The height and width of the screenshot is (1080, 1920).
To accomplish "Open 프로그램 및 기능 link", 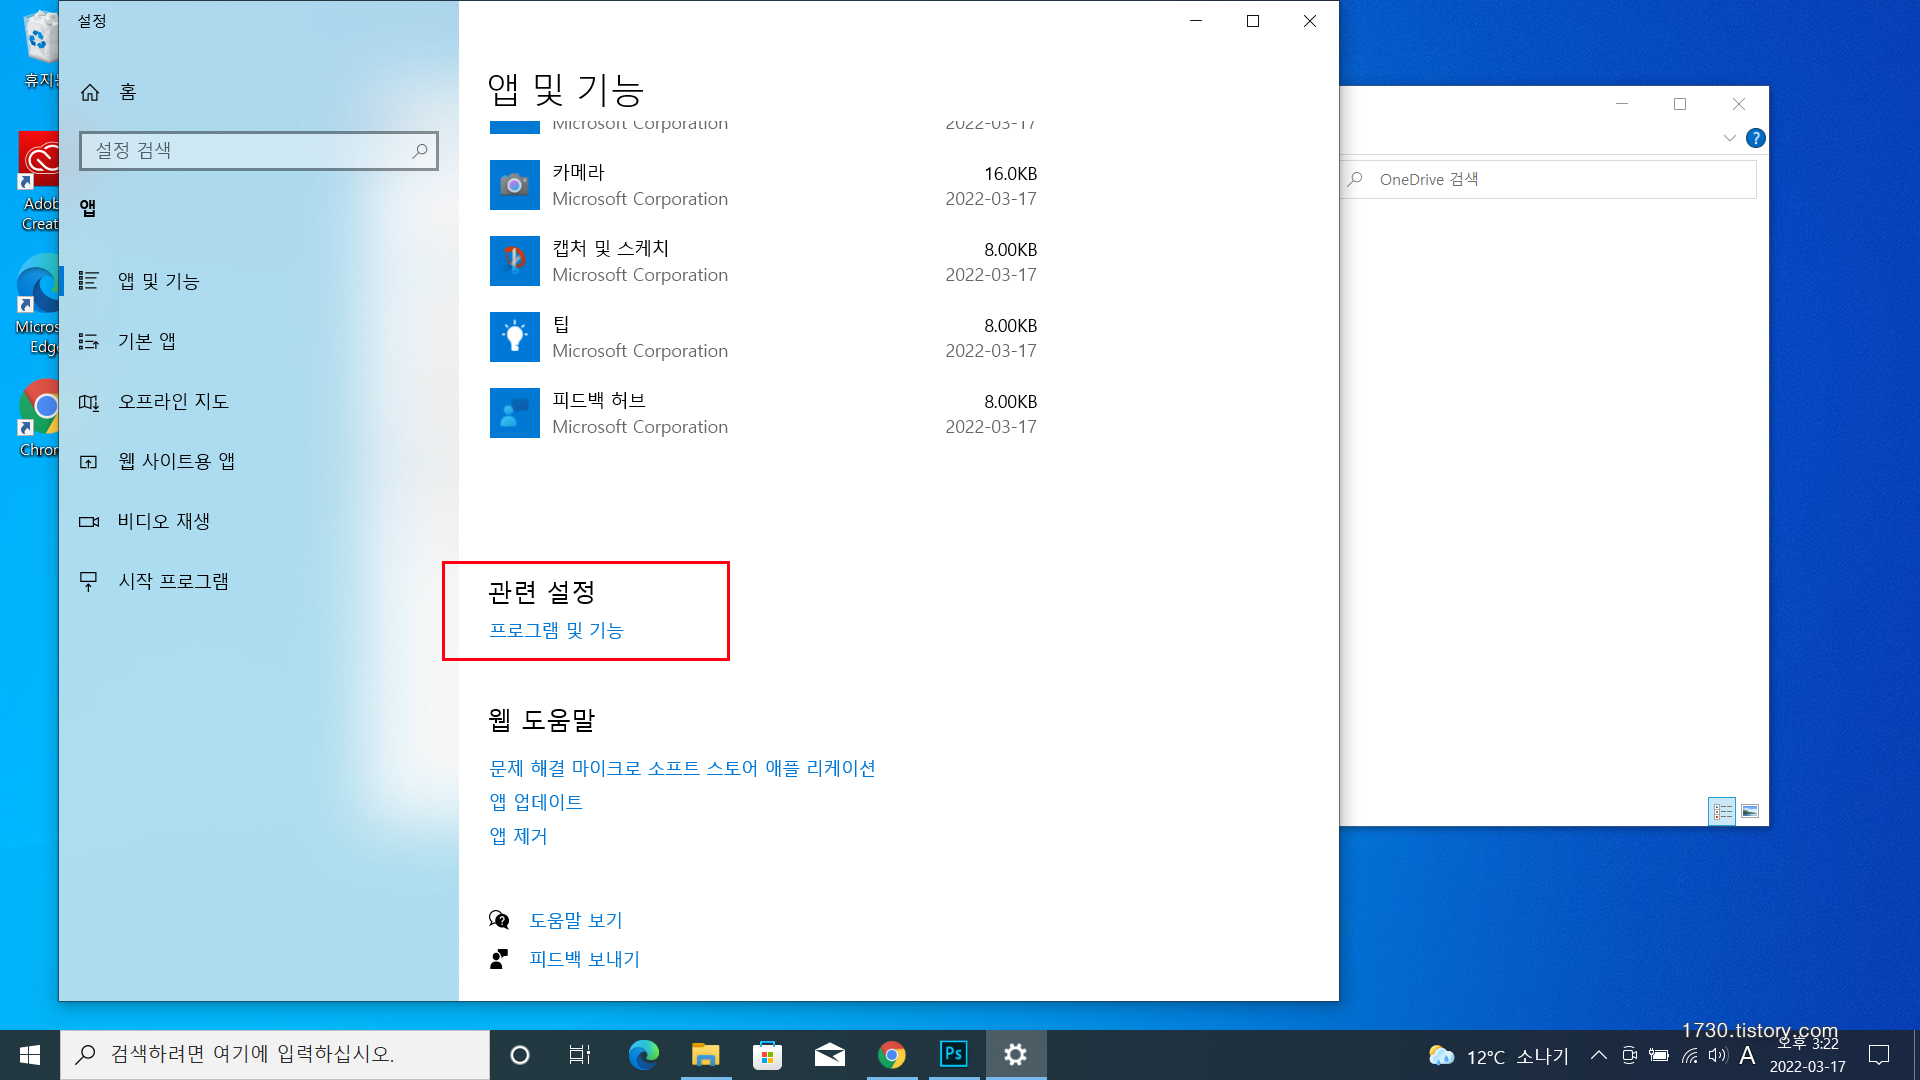I will coord(556,630).
